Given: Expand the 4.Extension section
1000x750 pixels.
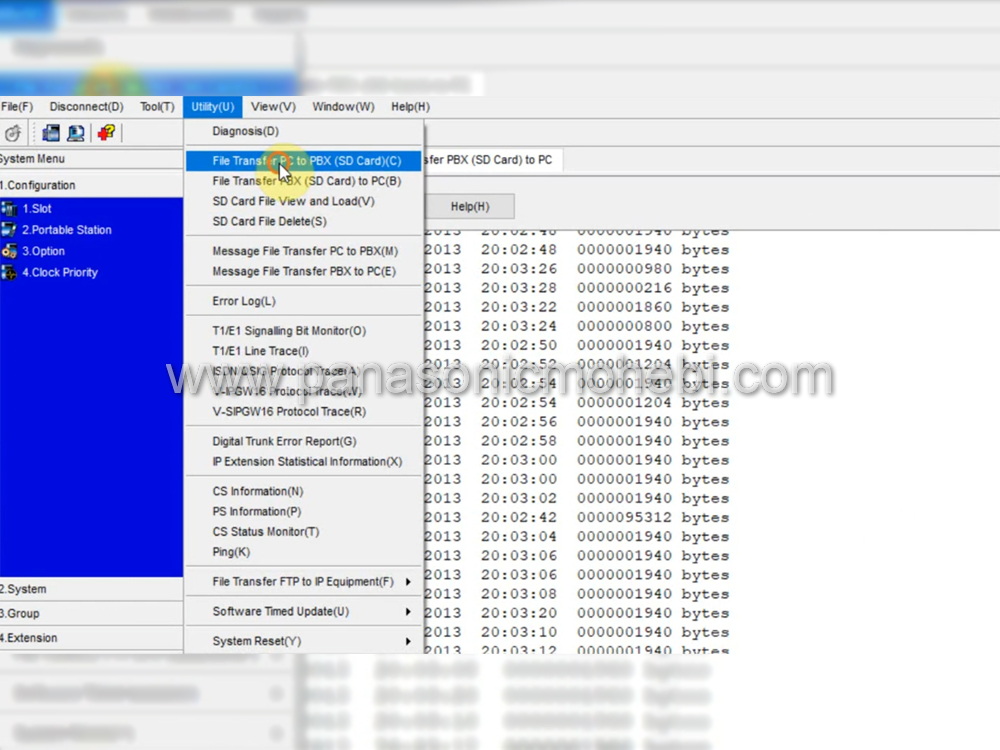Looking at the screenshot, I should click(x=30, y=638).
